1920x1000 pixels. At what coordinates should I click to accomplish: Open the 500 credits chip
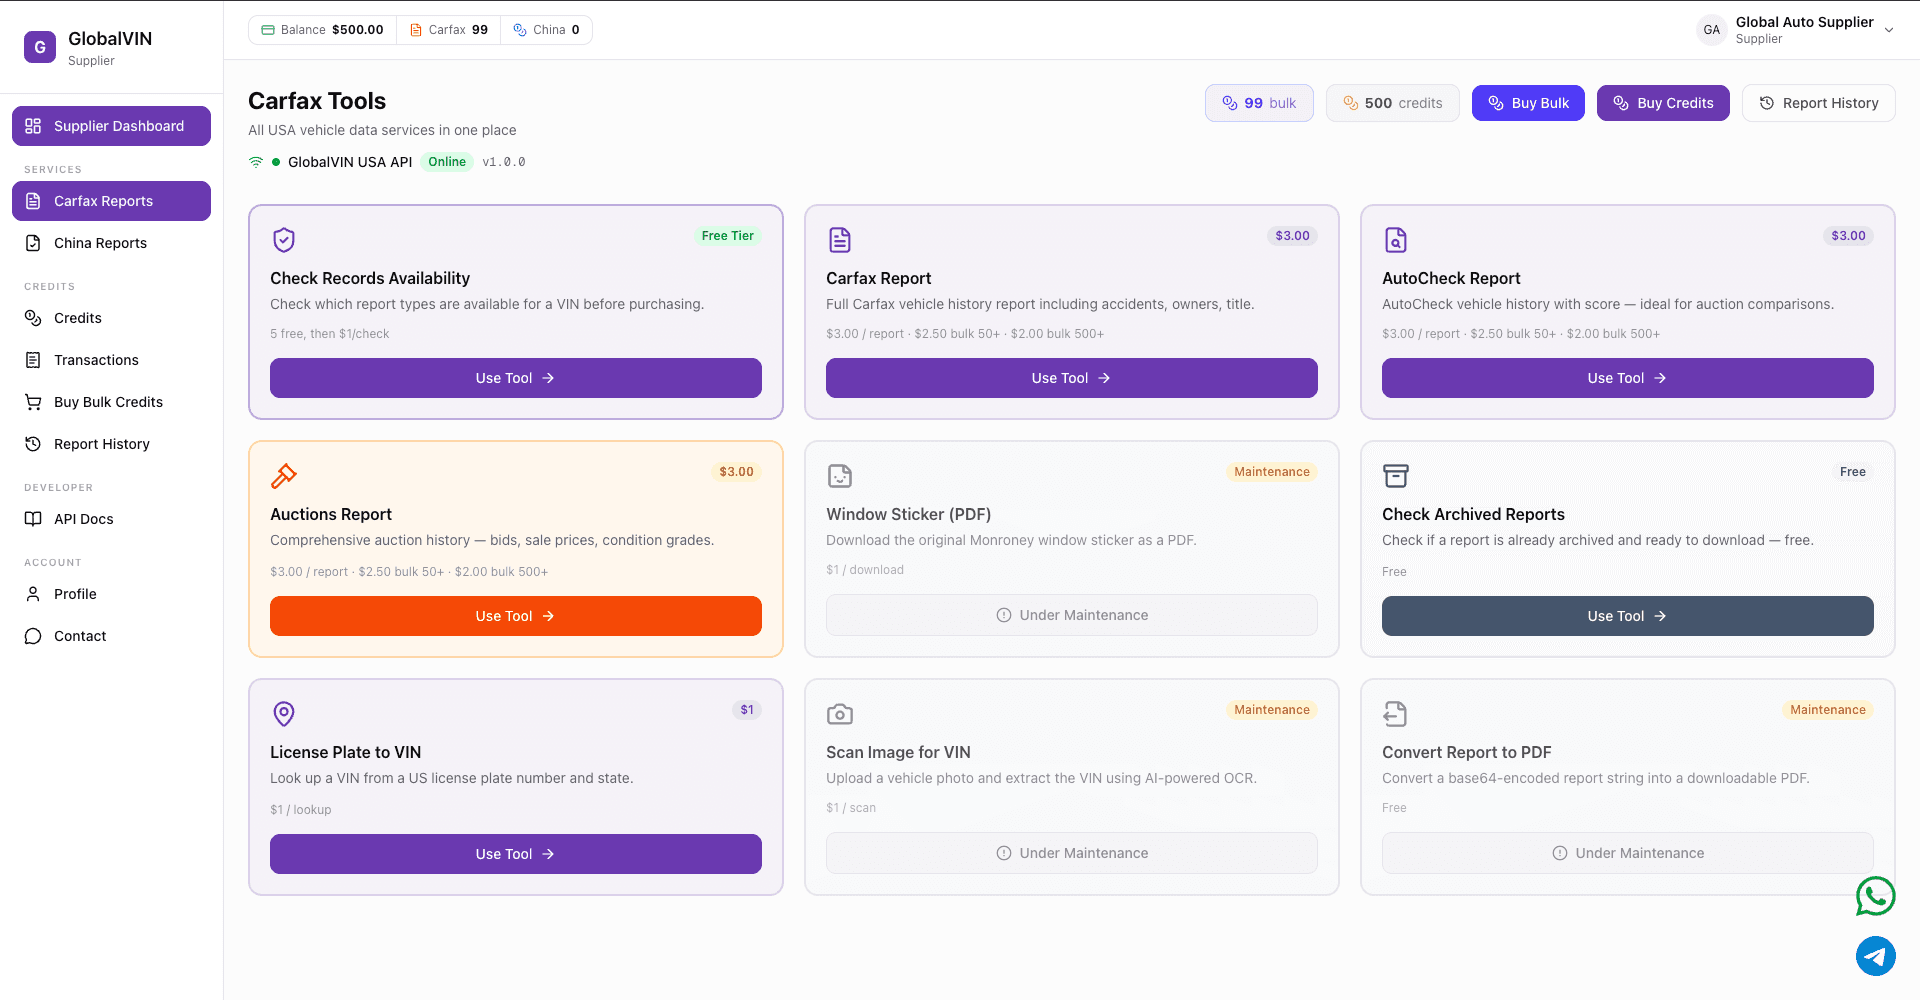tap(1392, 102)
